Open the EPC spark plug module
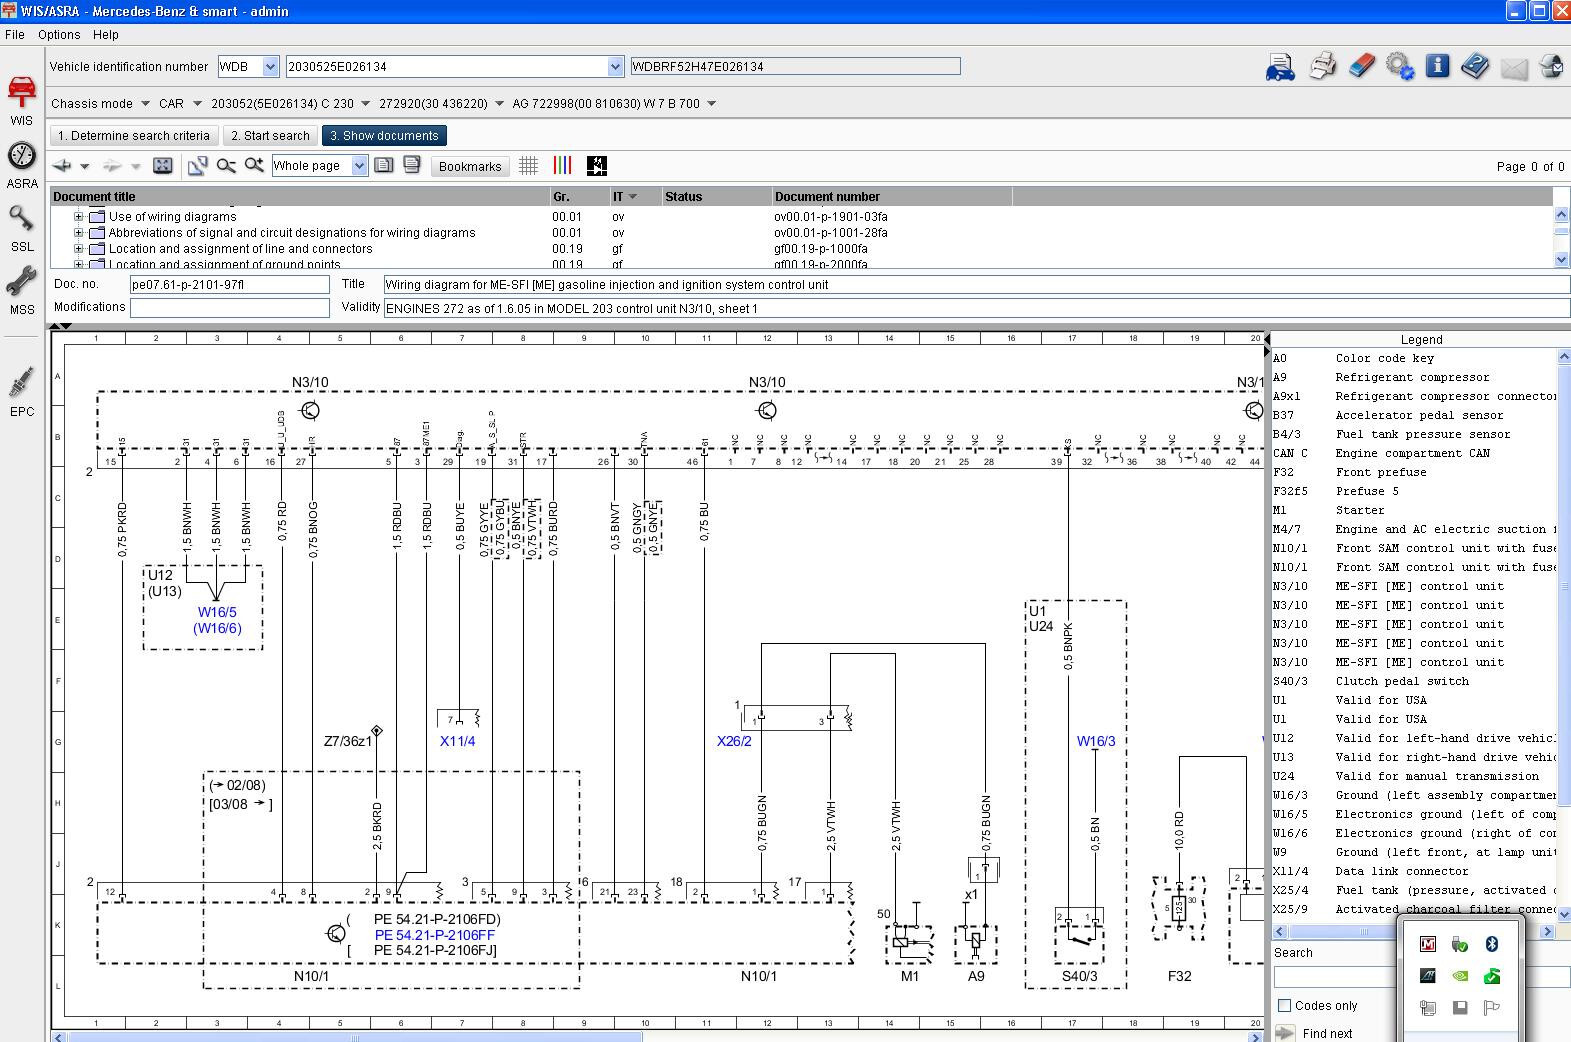 [x=22, y=389]
